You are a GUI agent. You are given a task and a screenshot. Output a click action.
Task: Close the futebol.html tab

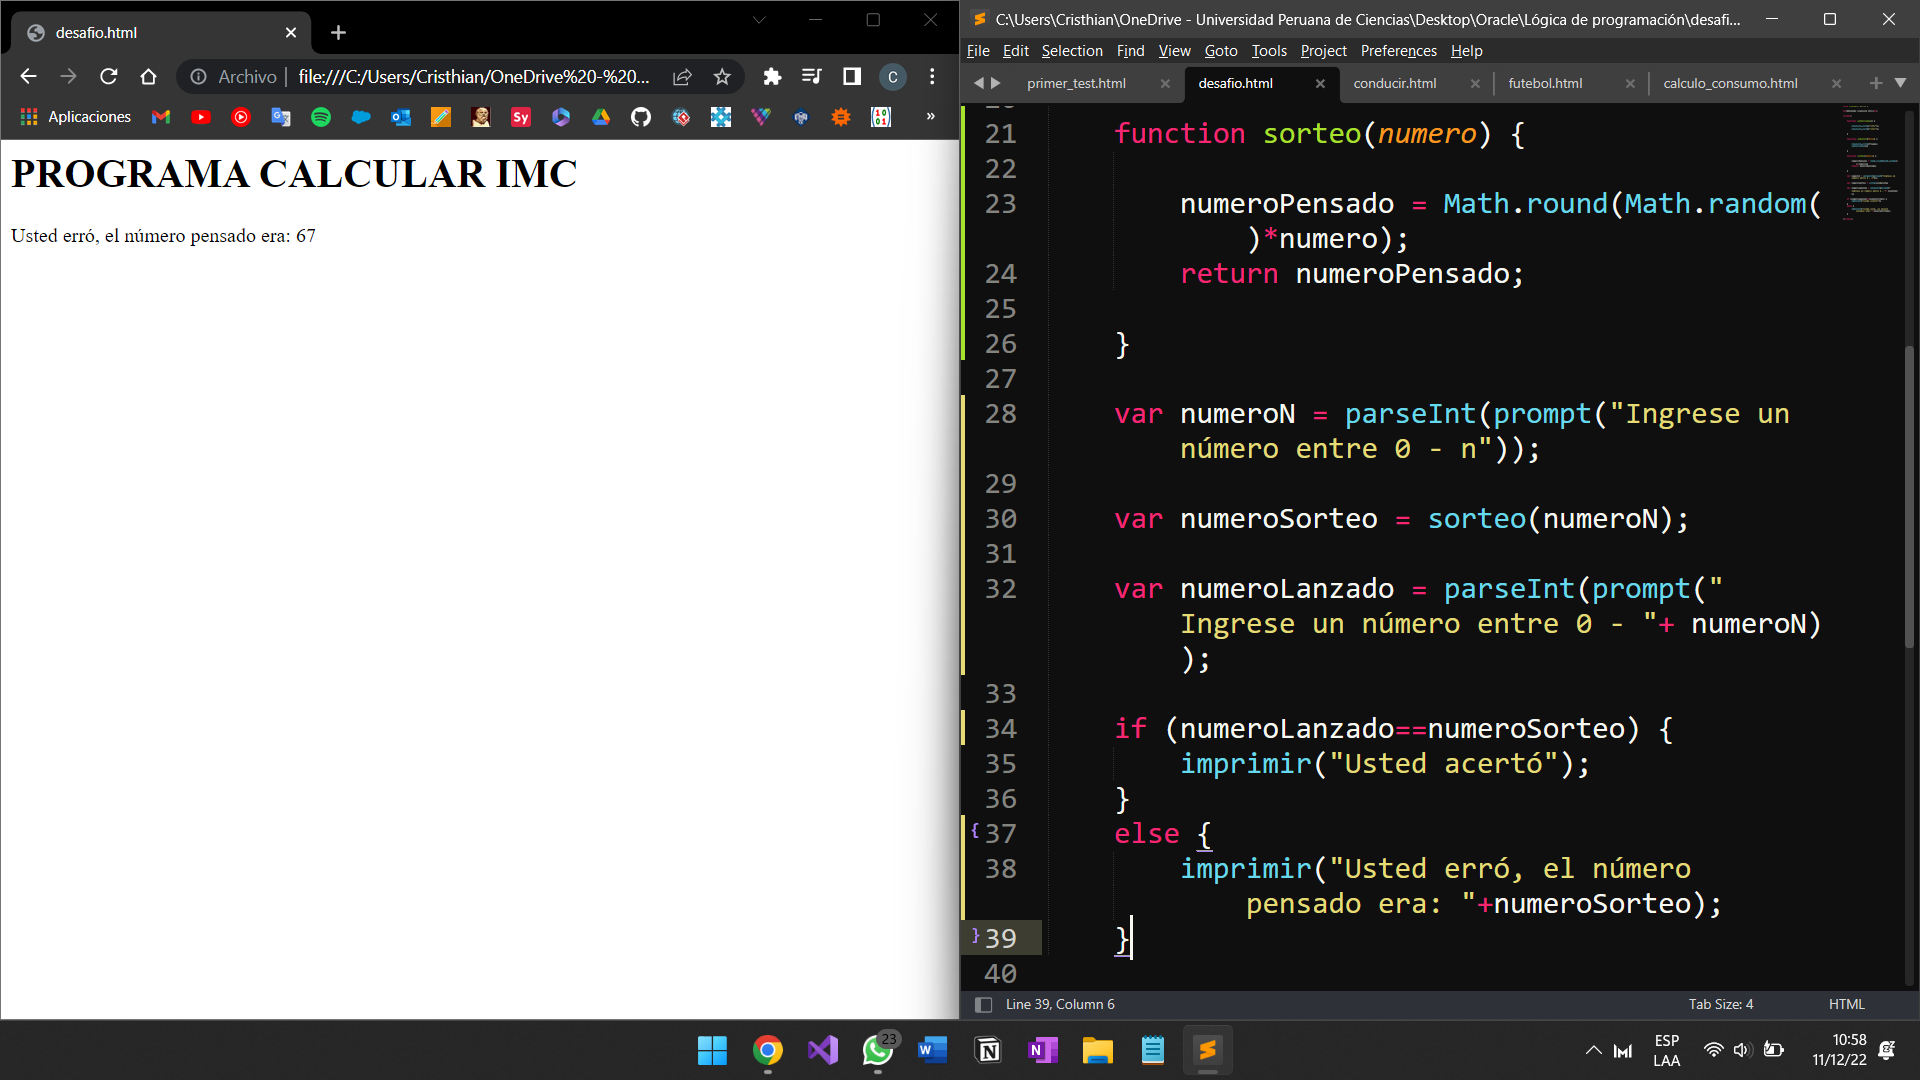(x=1630, y=84)
